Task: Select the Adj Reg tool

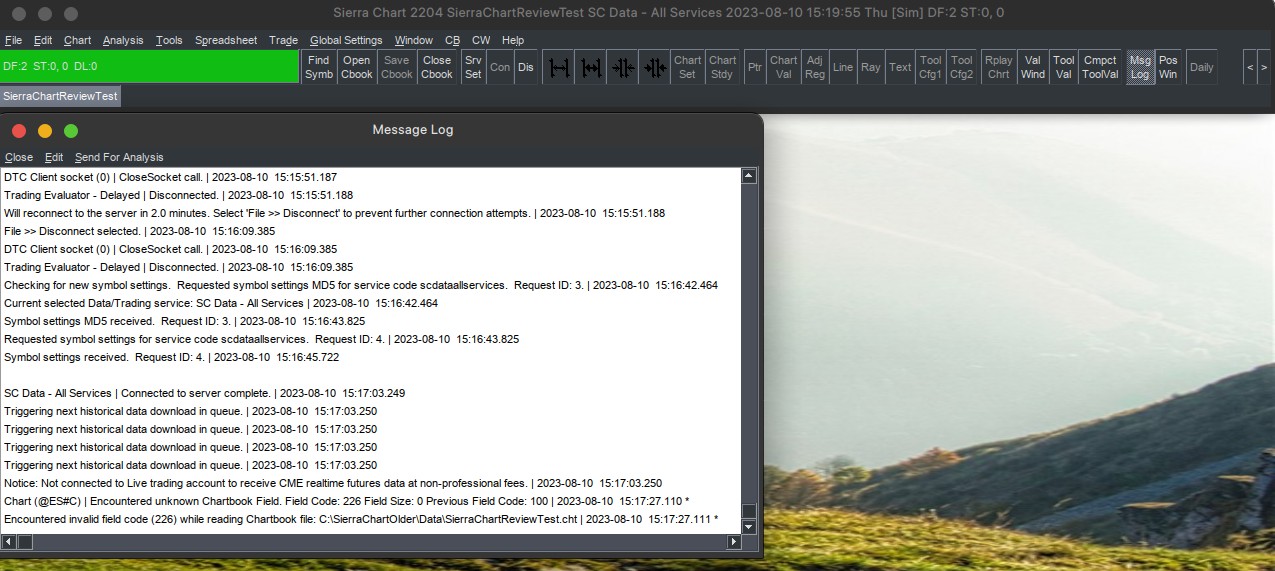Action: pos(815,67)
